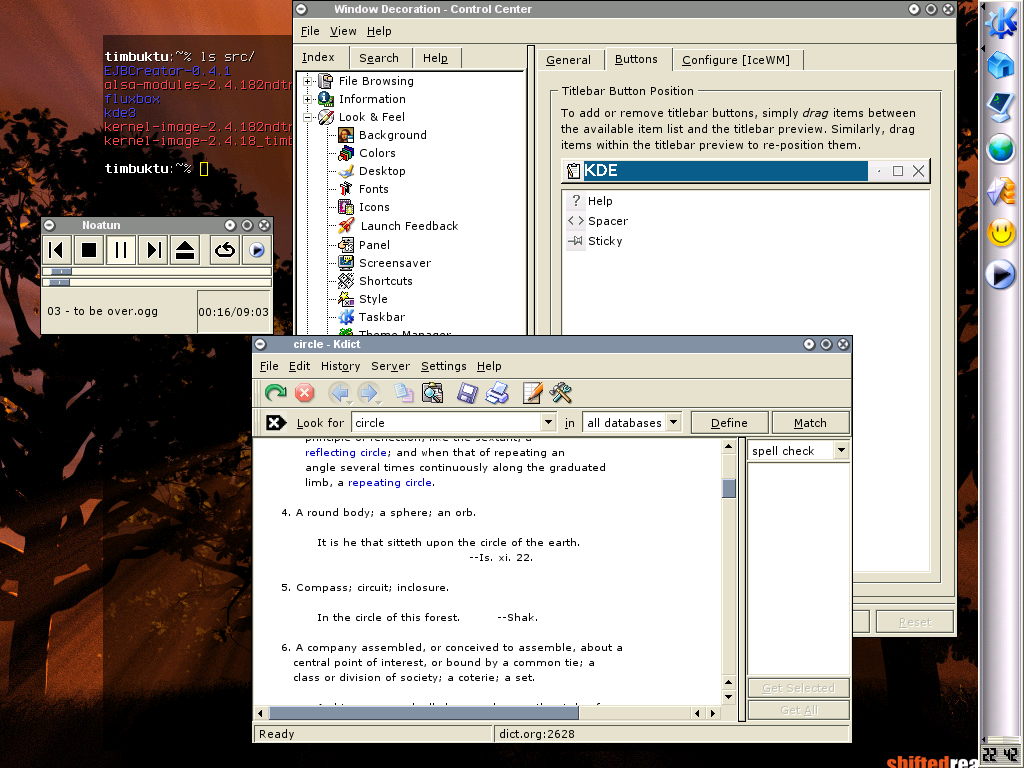Switch to Search tab in Control Center
This screenshot has height=768, width=1024.
pyautogui.click(x=379, y=58)
